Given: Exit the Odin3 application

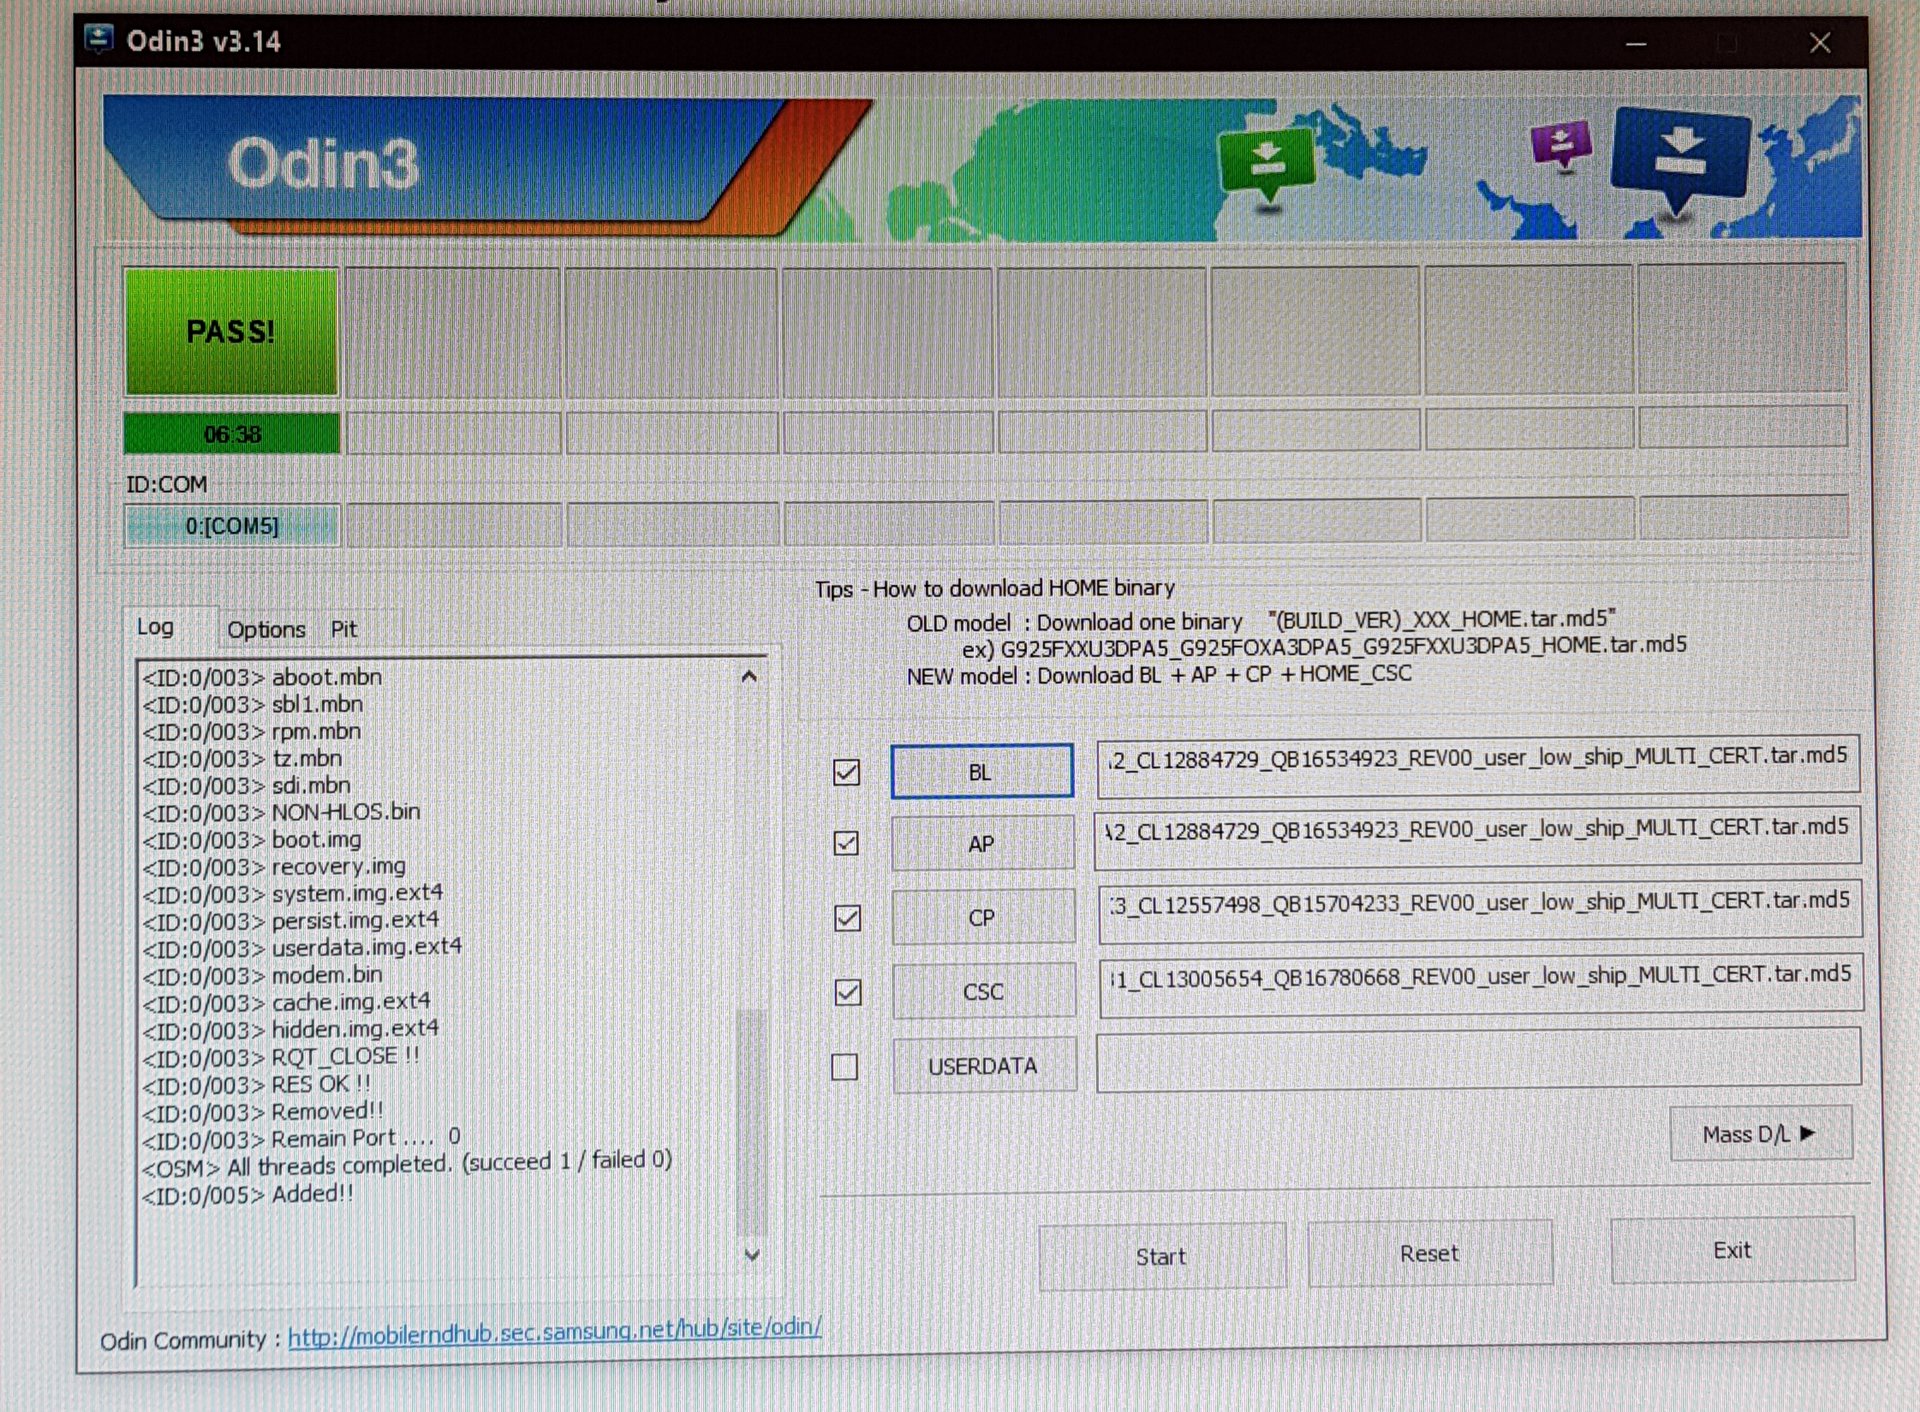Looking at the screenshot, I should point(1733,1250).
